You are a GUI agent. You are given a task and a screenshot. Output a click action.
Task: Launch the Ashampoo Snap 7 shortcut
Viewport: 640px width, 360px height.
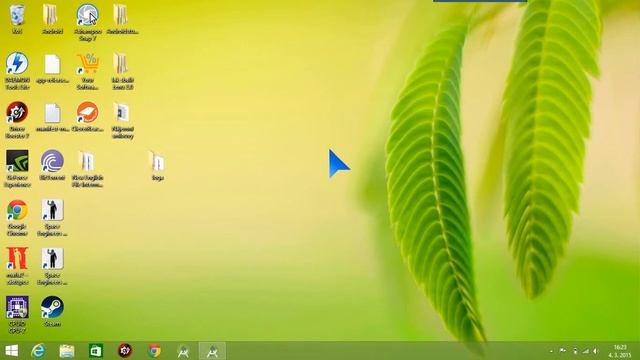point(87,16)
